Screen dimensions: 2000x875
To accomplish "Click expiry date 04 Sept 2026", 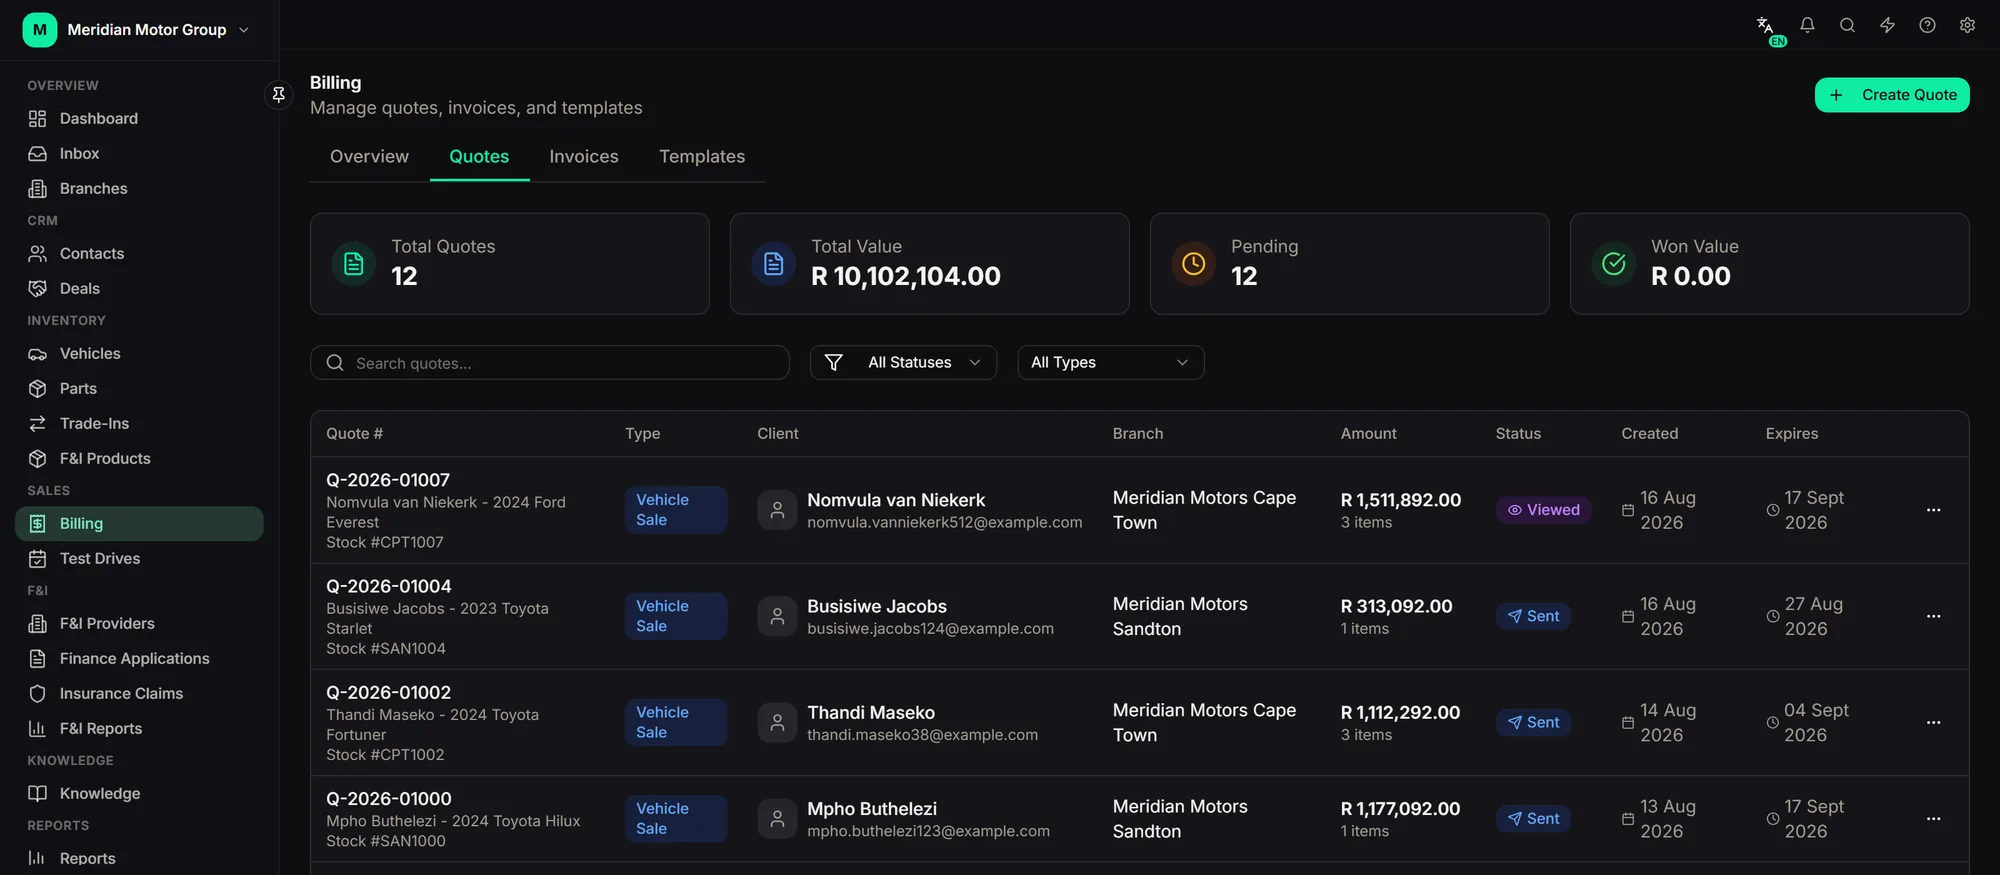I will 1816,722.
